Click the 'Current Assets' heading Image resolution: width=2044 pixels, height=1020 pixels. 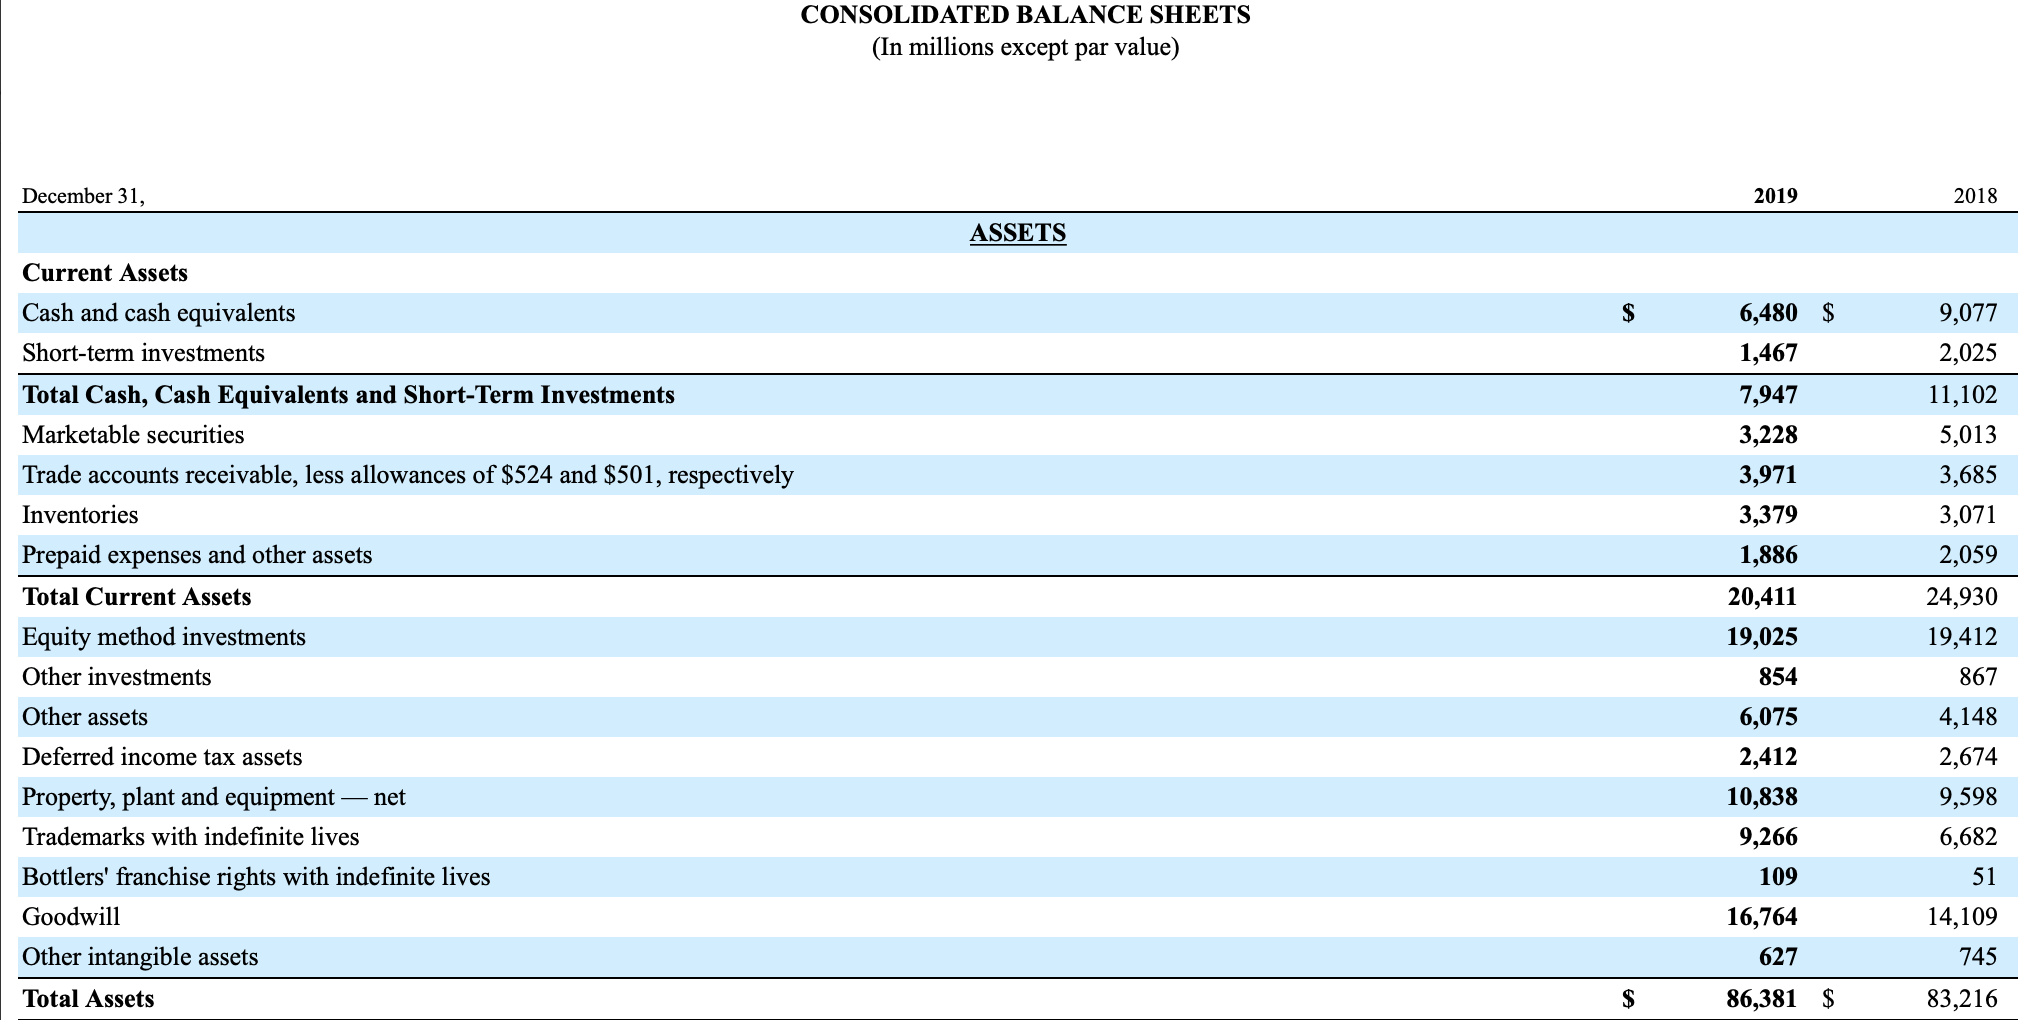[x=105, y=273]
